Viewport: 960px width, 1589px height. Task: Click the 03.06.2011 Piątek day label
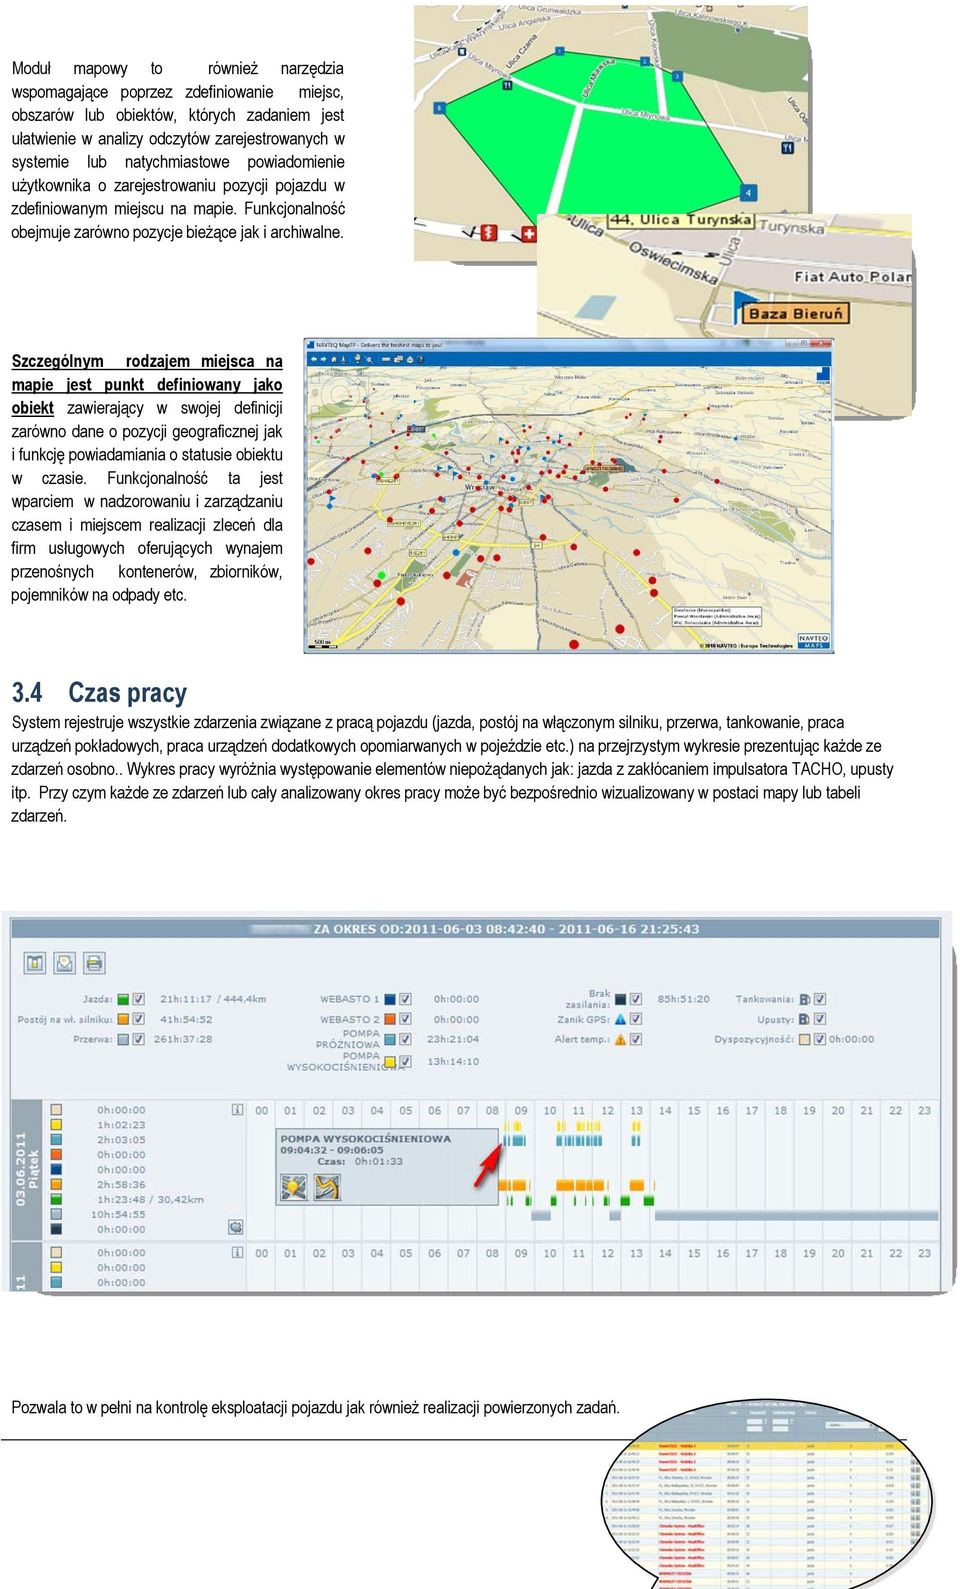click(x=26, y=1168)
